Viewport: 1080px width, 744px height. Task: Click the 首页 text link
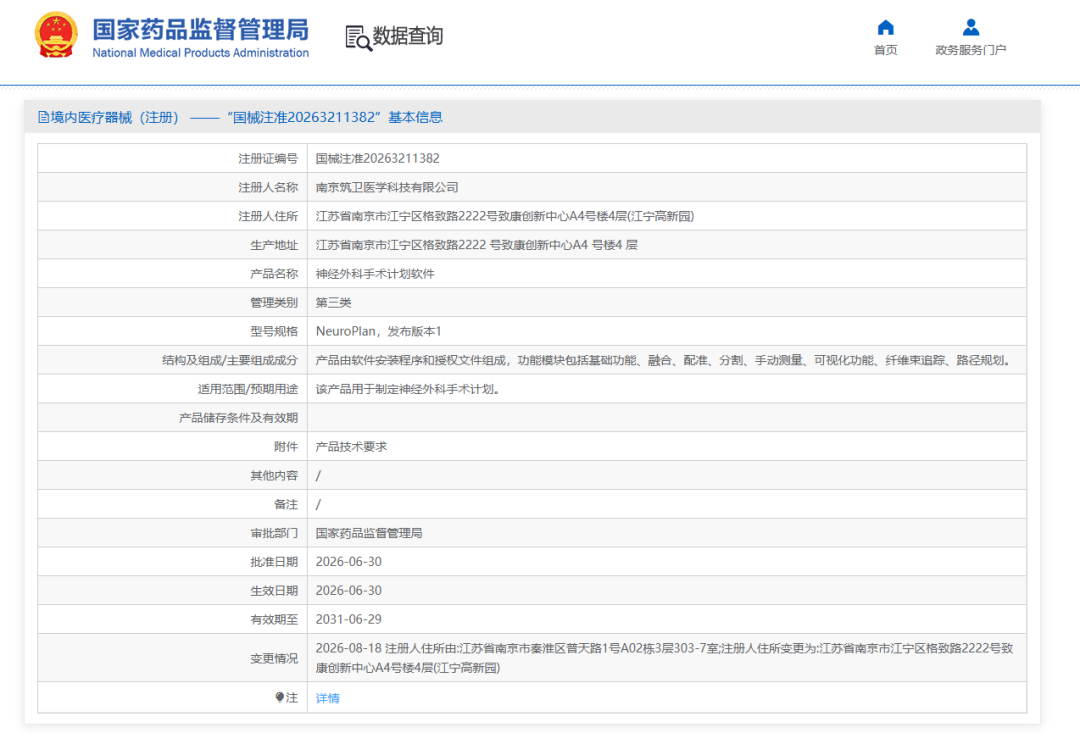point(886,50)
